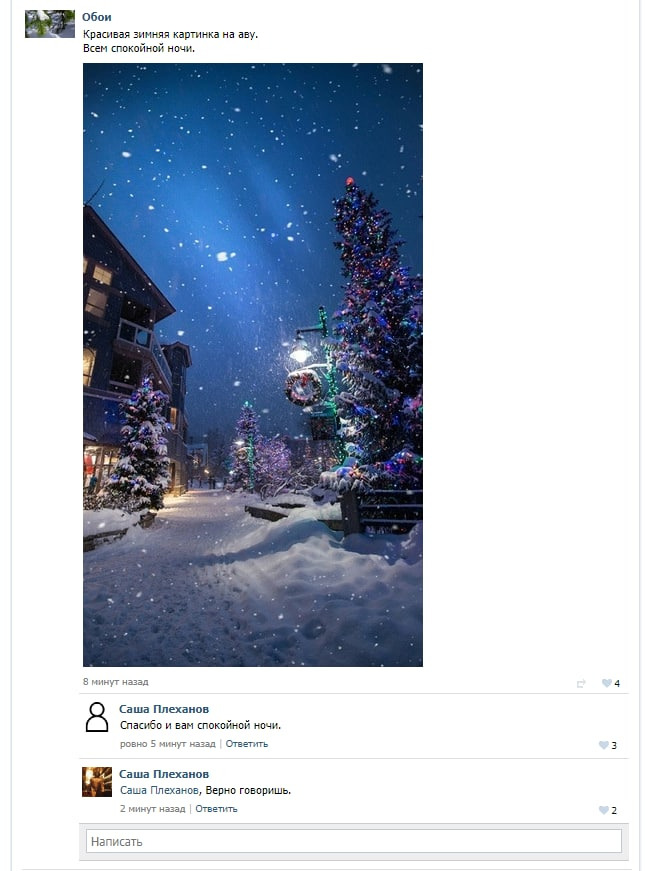
Task: Click the "2 минут назад" comment timestamp
Action: [x=152, y=809]
